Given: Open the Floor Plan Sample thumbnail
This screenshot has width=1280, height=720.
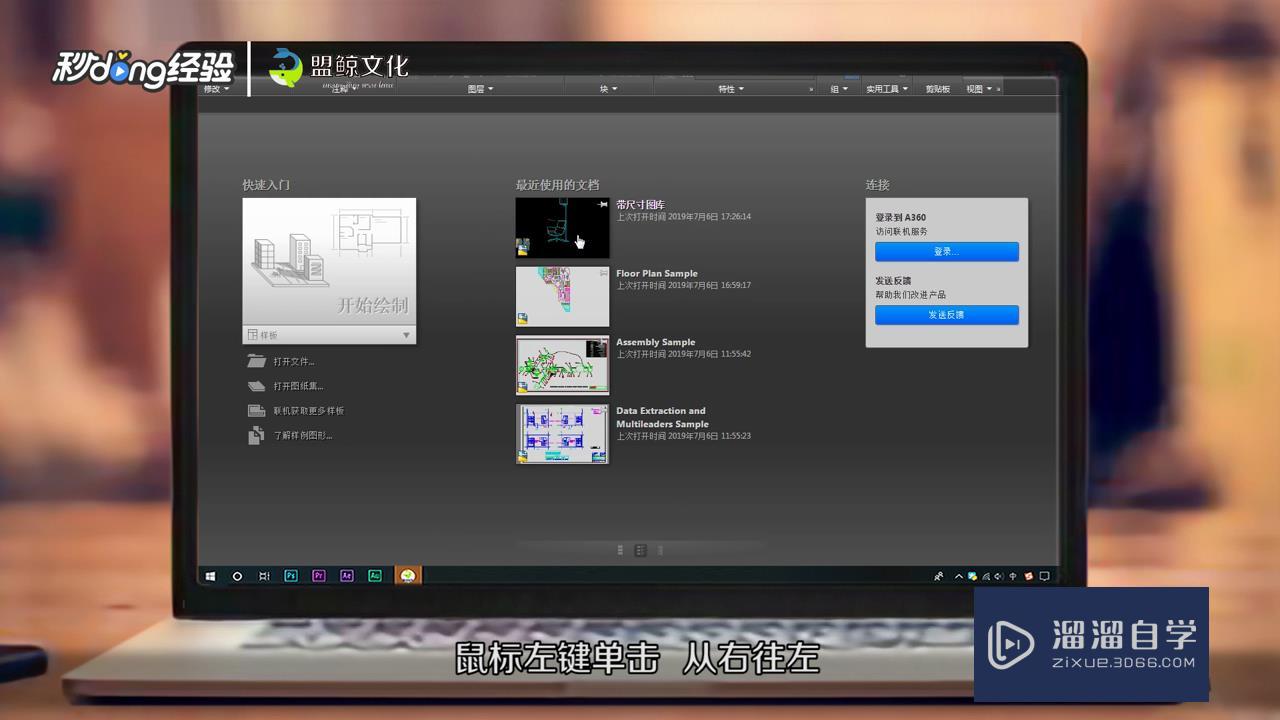Looking at the screenshot, I should (x=561, y=296).
